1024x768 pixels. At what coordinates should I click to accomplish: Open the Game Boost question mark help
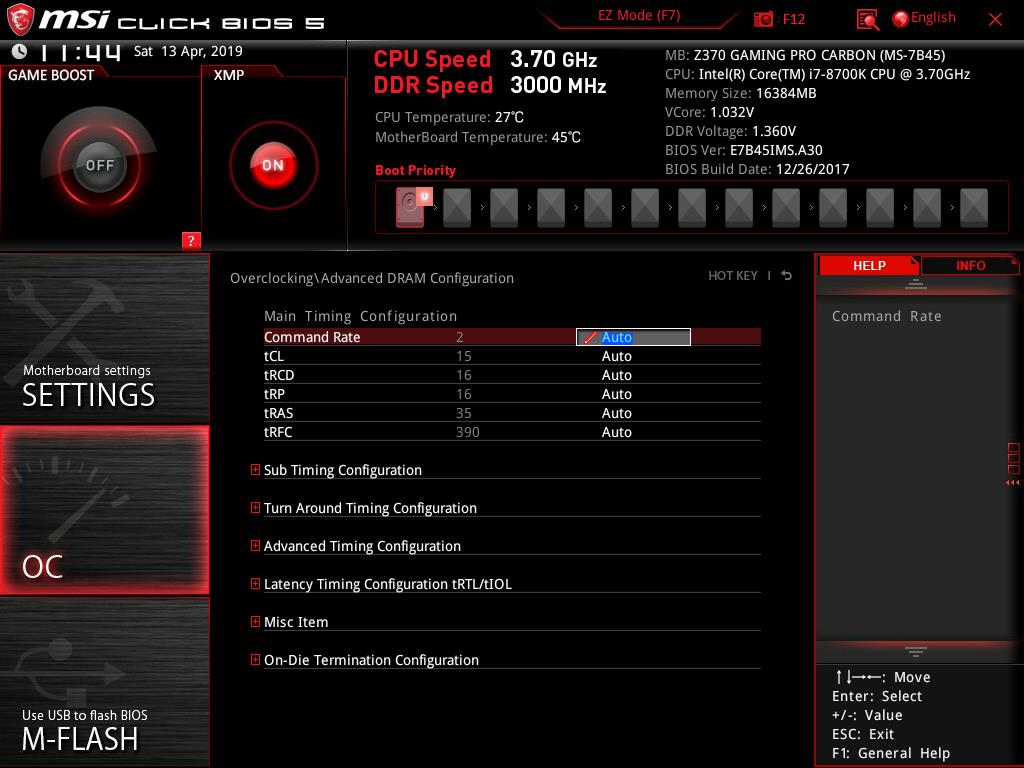(191, 240)
